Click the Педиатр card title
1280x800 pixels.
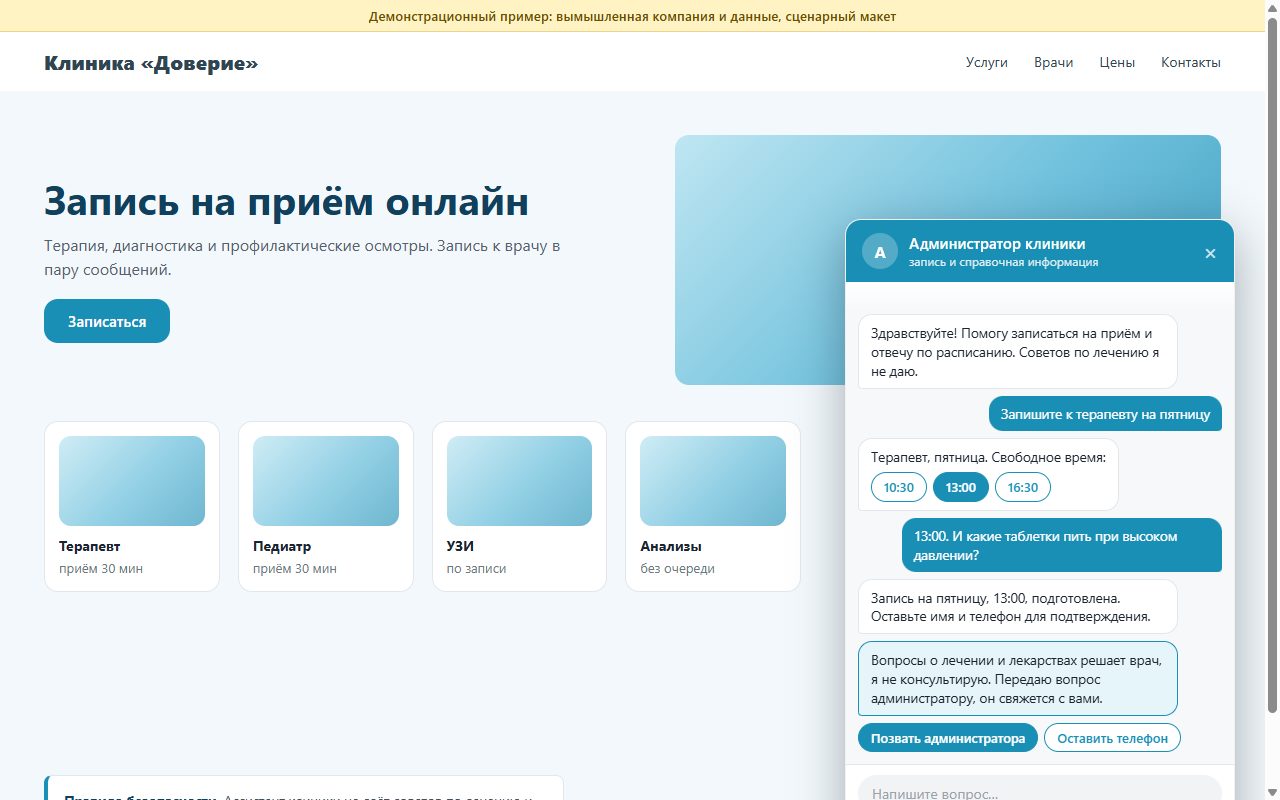click(x=282, y=547)
